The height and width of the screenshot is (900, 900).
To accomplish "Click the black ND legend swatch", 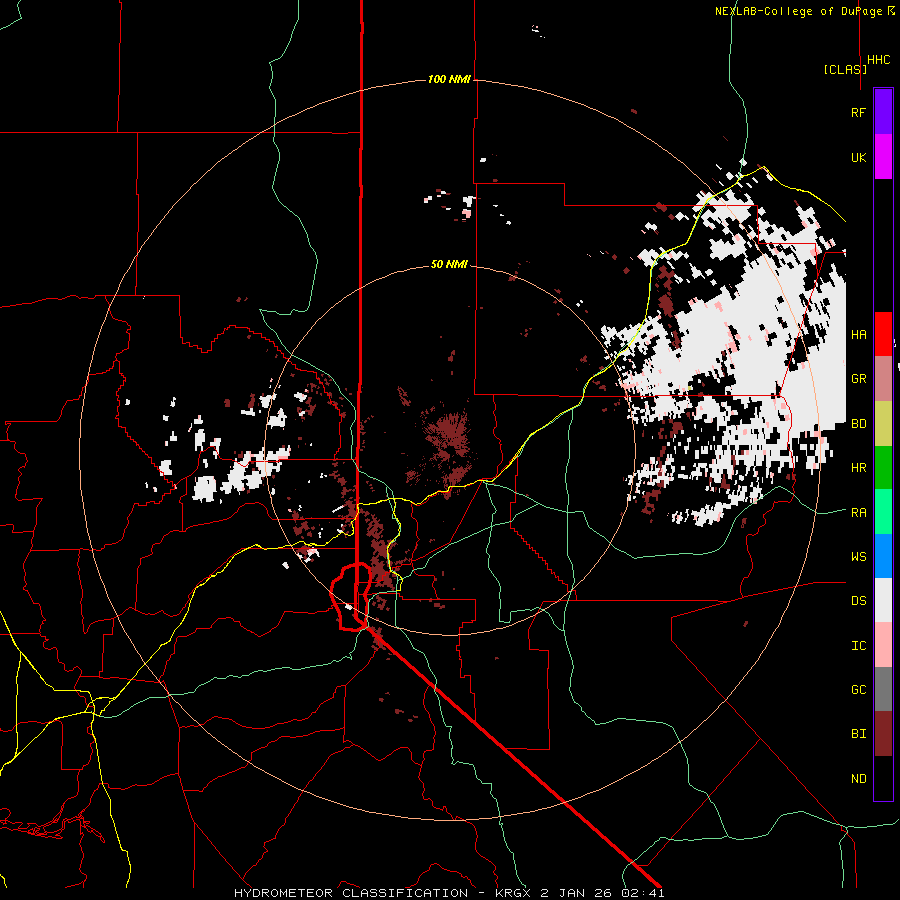I will coord(883,778).
